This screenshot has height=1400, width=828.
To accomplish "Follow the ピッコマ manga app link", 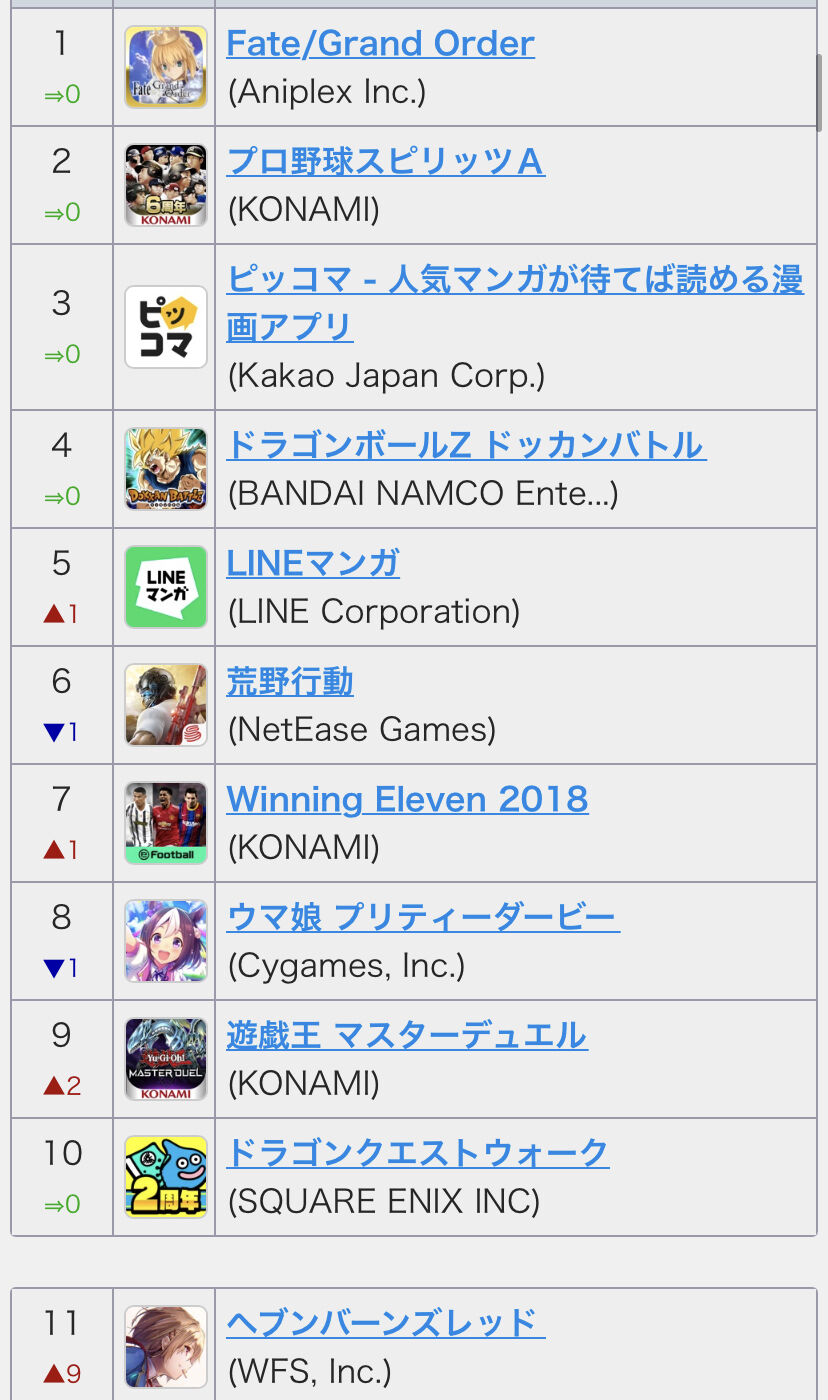I will (515, 303).
